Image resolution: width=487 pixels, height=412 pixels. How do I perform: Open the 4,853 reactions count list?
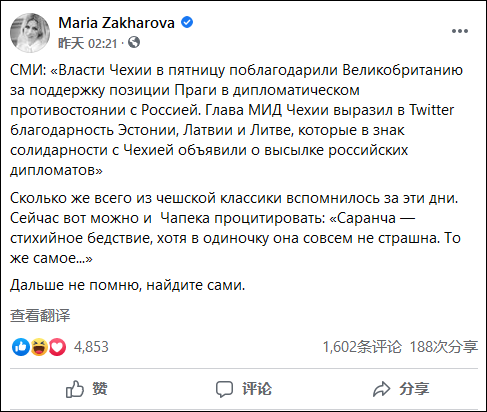[91, 347]
